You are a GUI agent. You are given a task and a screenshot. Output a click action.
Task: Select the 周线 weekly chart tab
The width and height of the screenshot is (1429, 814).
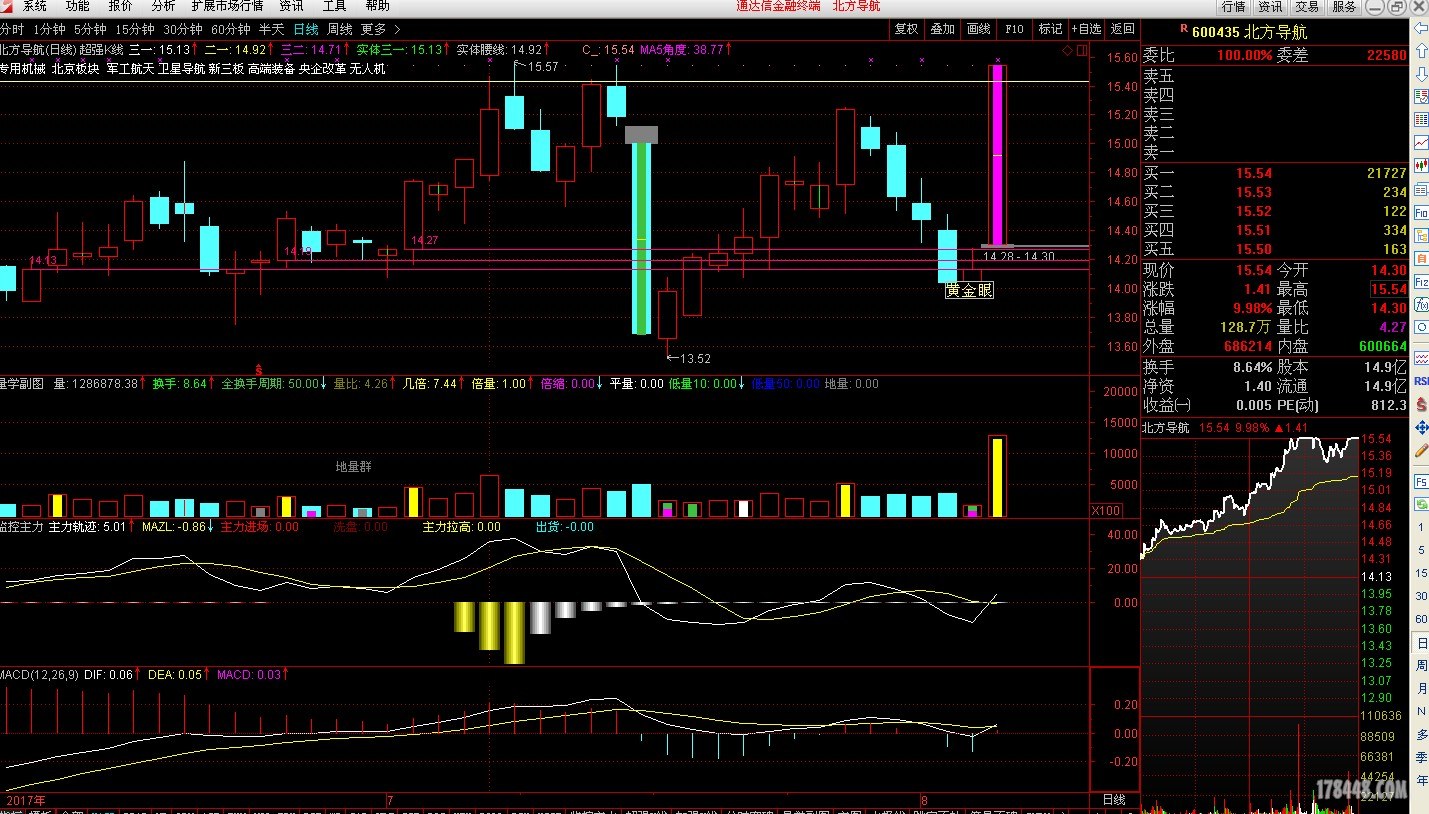click(x=340, y=29)
